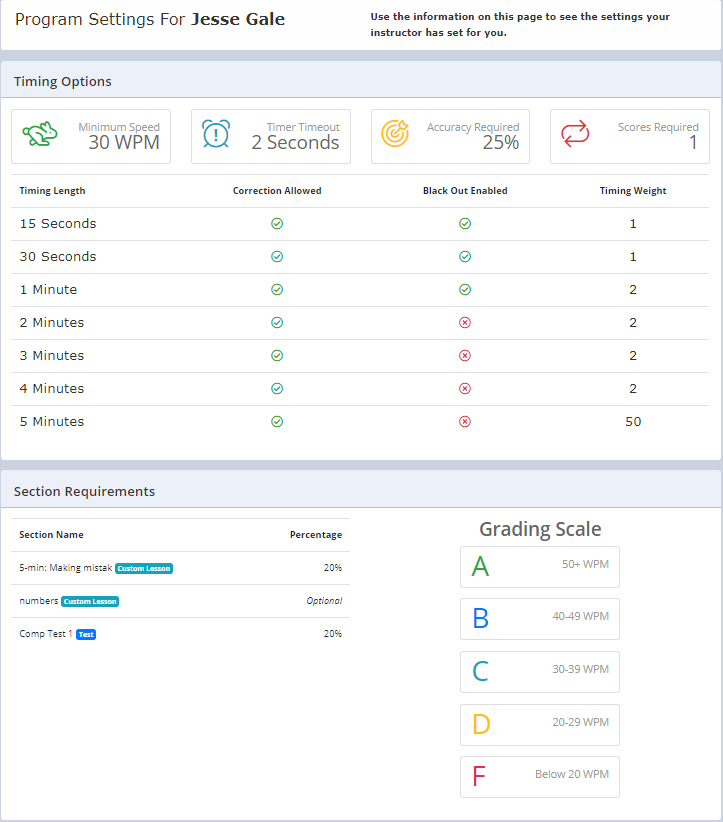The height and width of the screenshot is (822, 723).
Task: Click Black Out red X for 2 Minutes
Action: pos(465,323)
